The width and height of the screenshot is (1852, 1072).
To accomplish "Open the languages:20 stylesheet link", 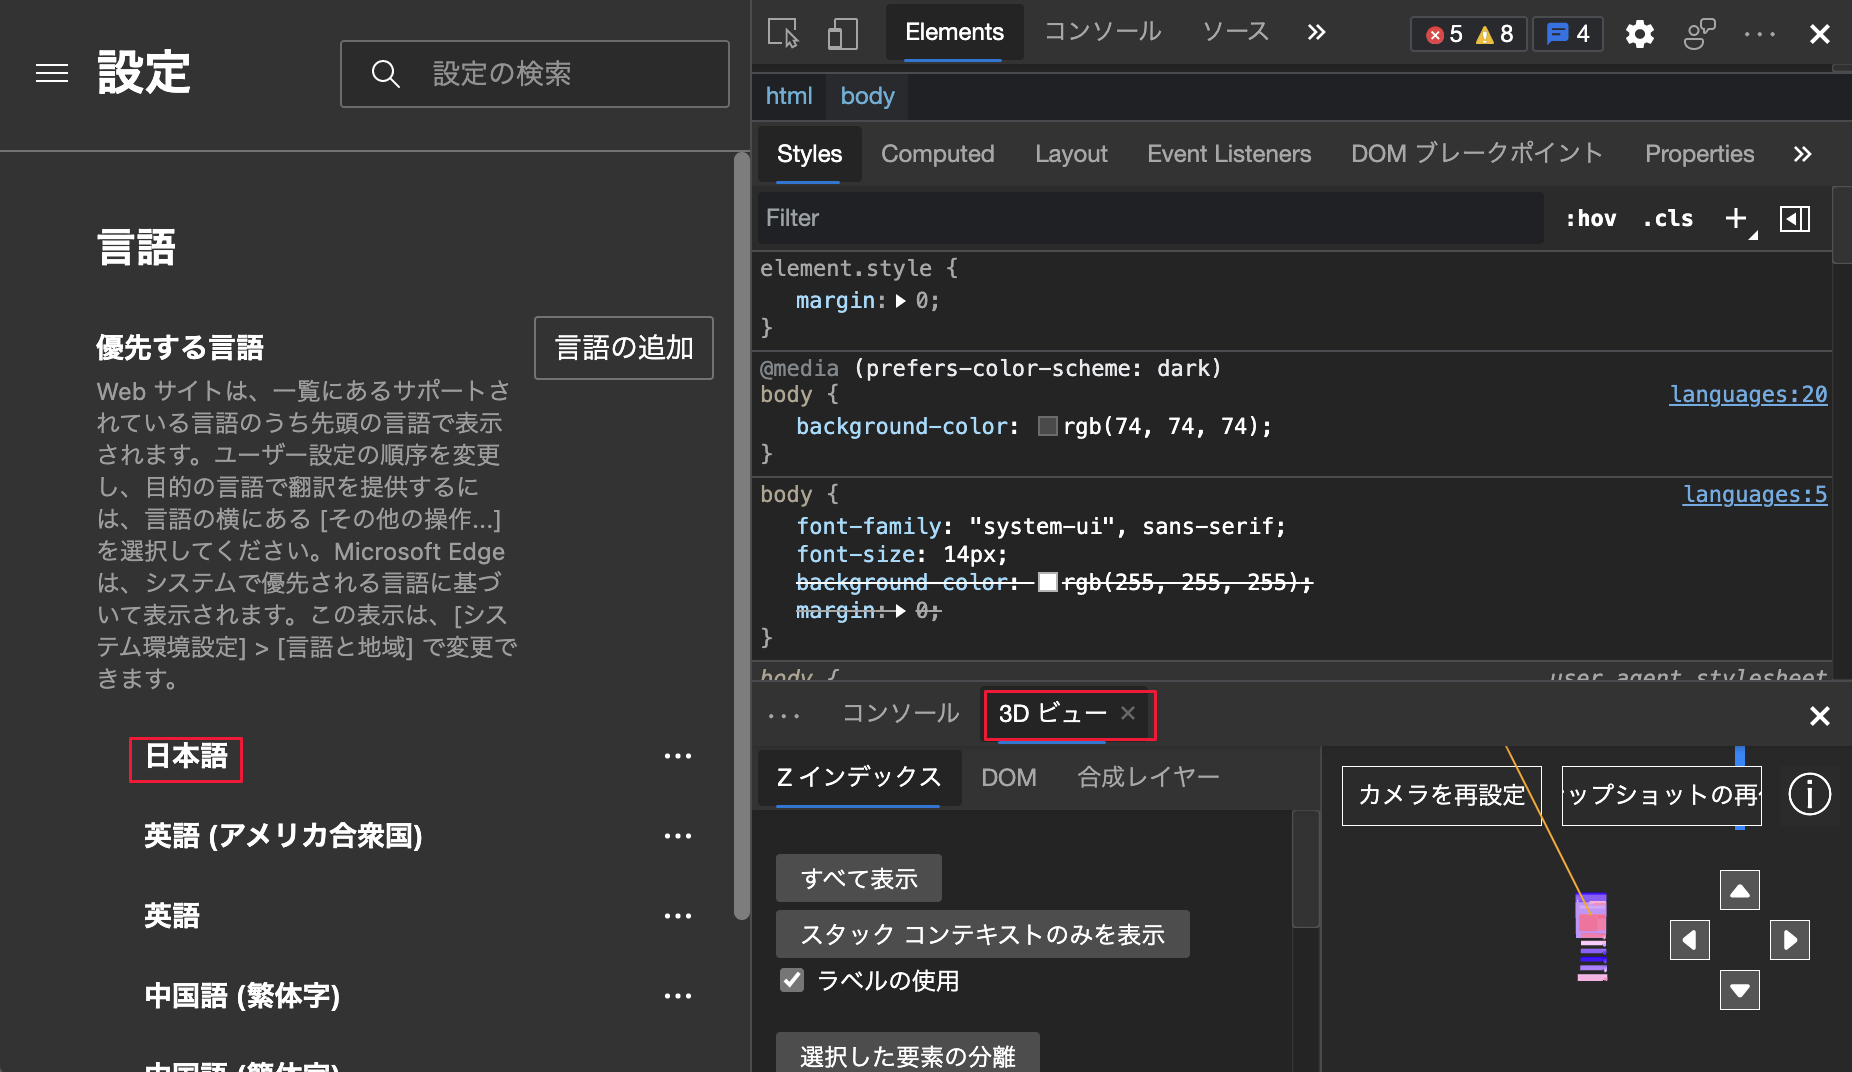I will pyautogui.click(x=1747, y=394).
